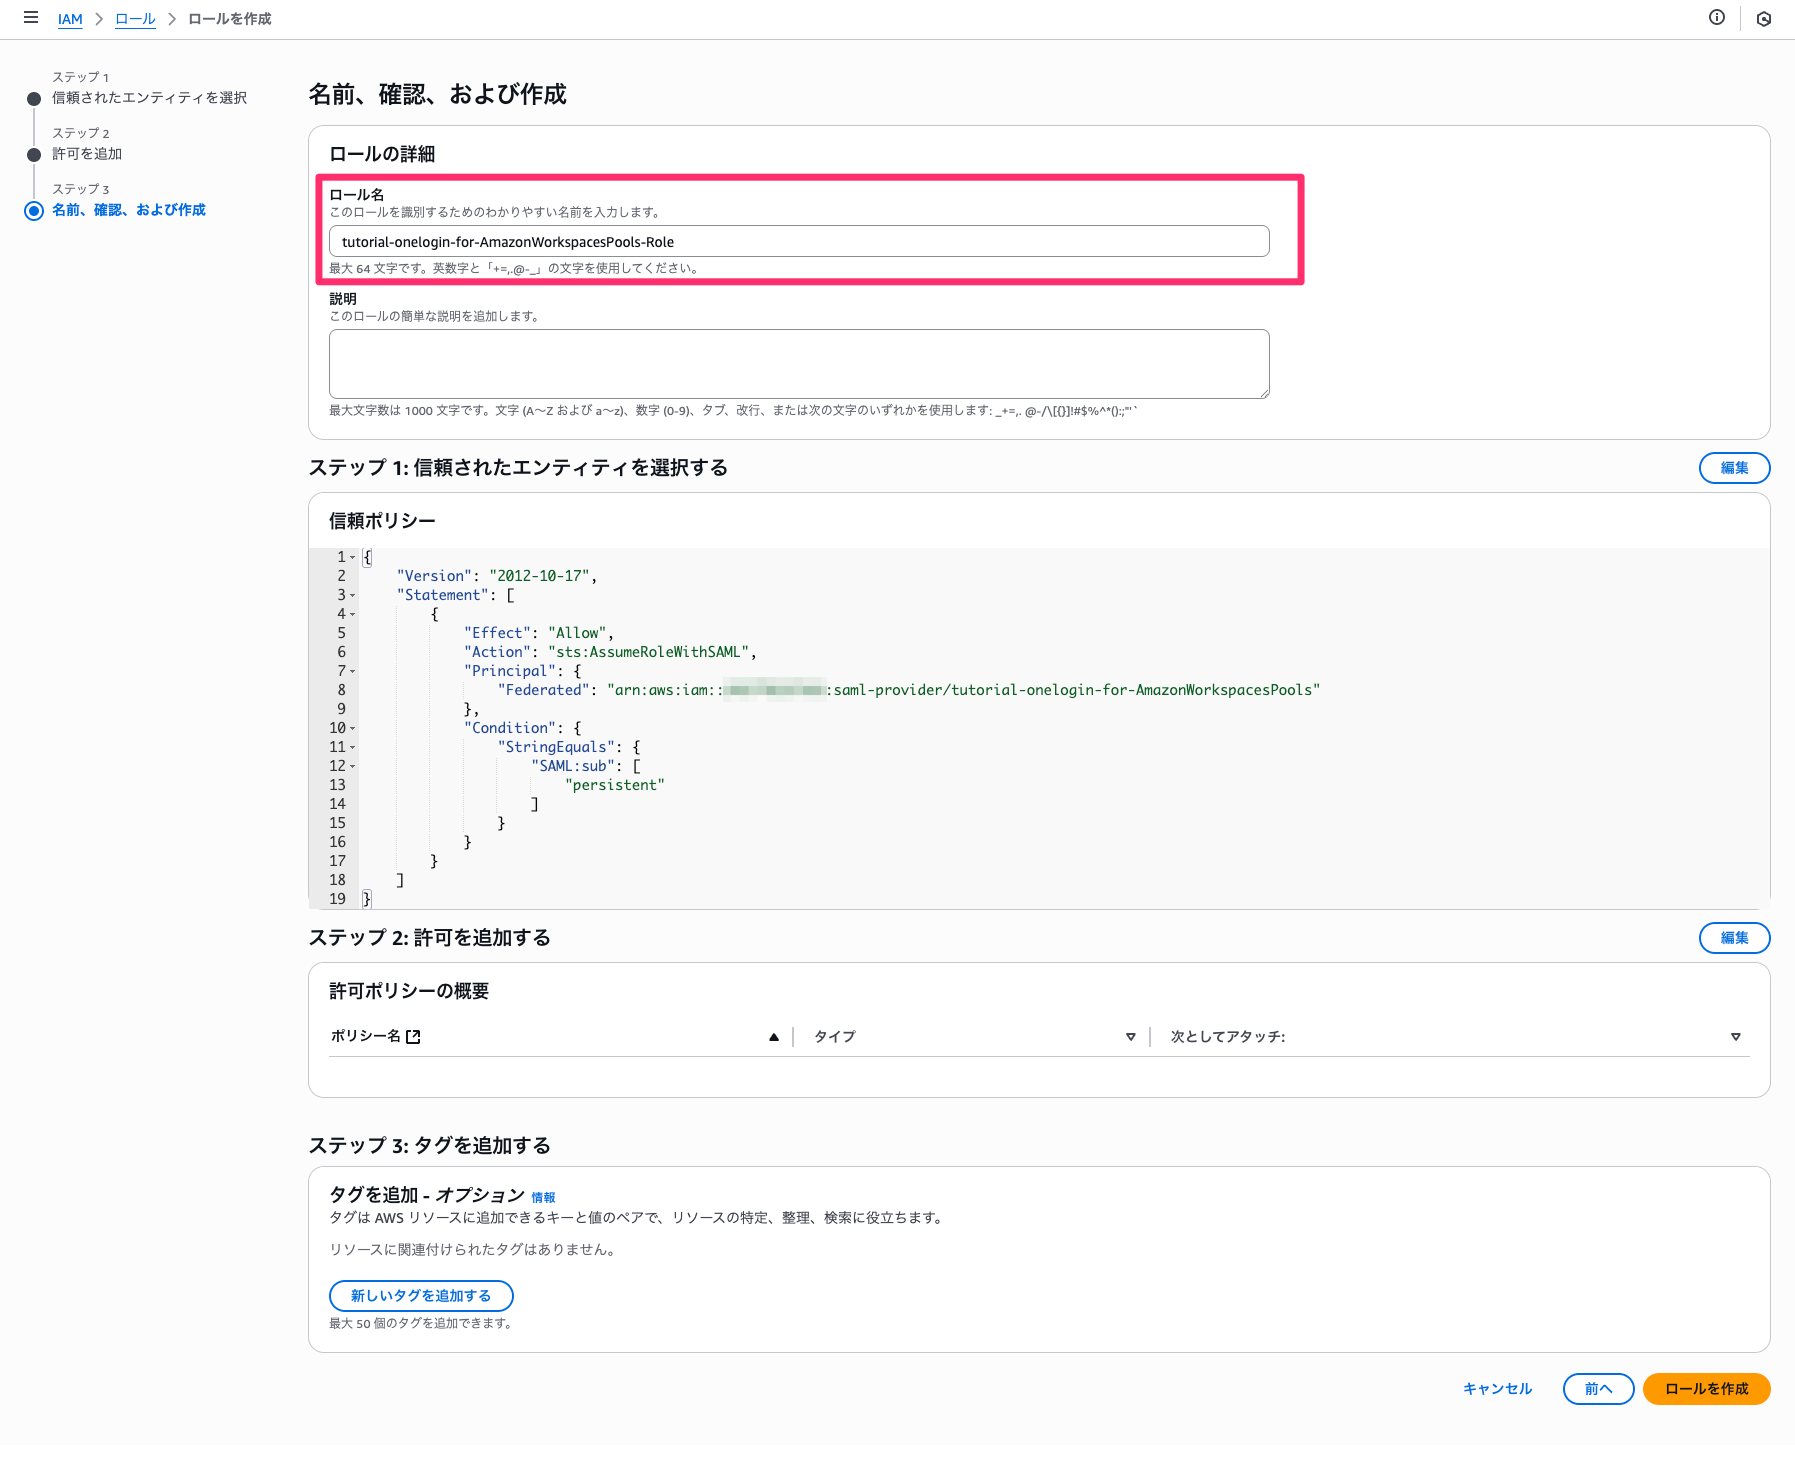Select the ステップ2 step indicator

coord(33,153)
